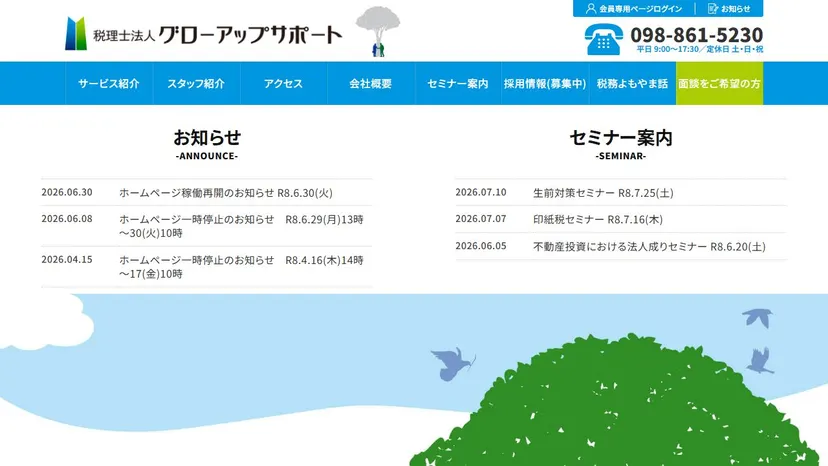Click the date 2026.06.08

pyautogui.click(x=67, y=219)
